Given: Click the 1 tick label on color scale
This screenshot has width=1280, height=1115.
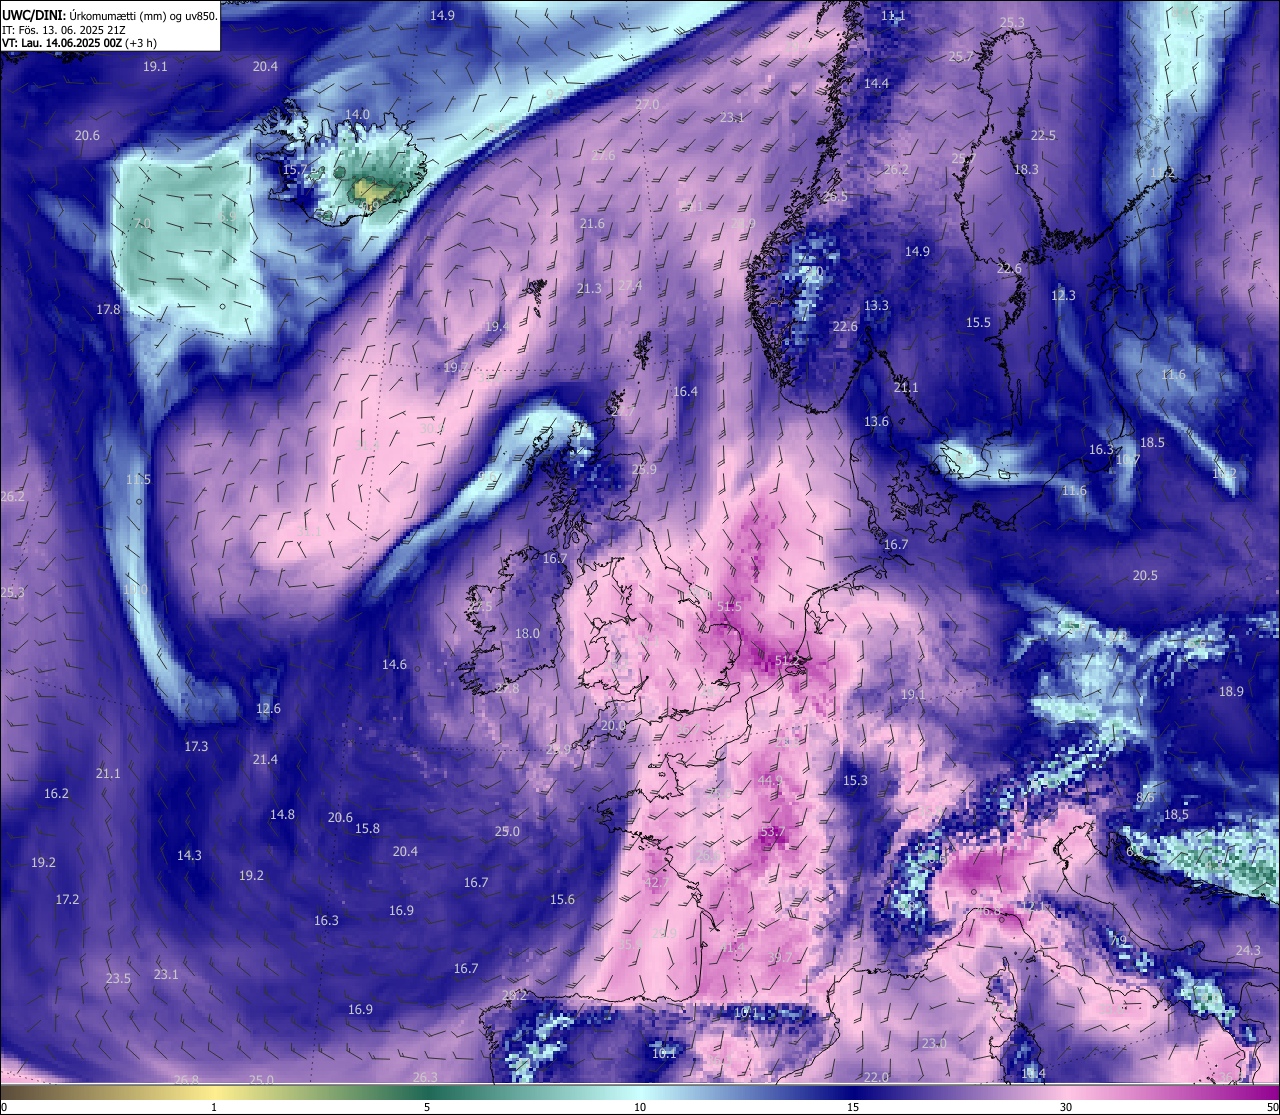Looking at the screenshot, I should click(x=214, y=1107).
